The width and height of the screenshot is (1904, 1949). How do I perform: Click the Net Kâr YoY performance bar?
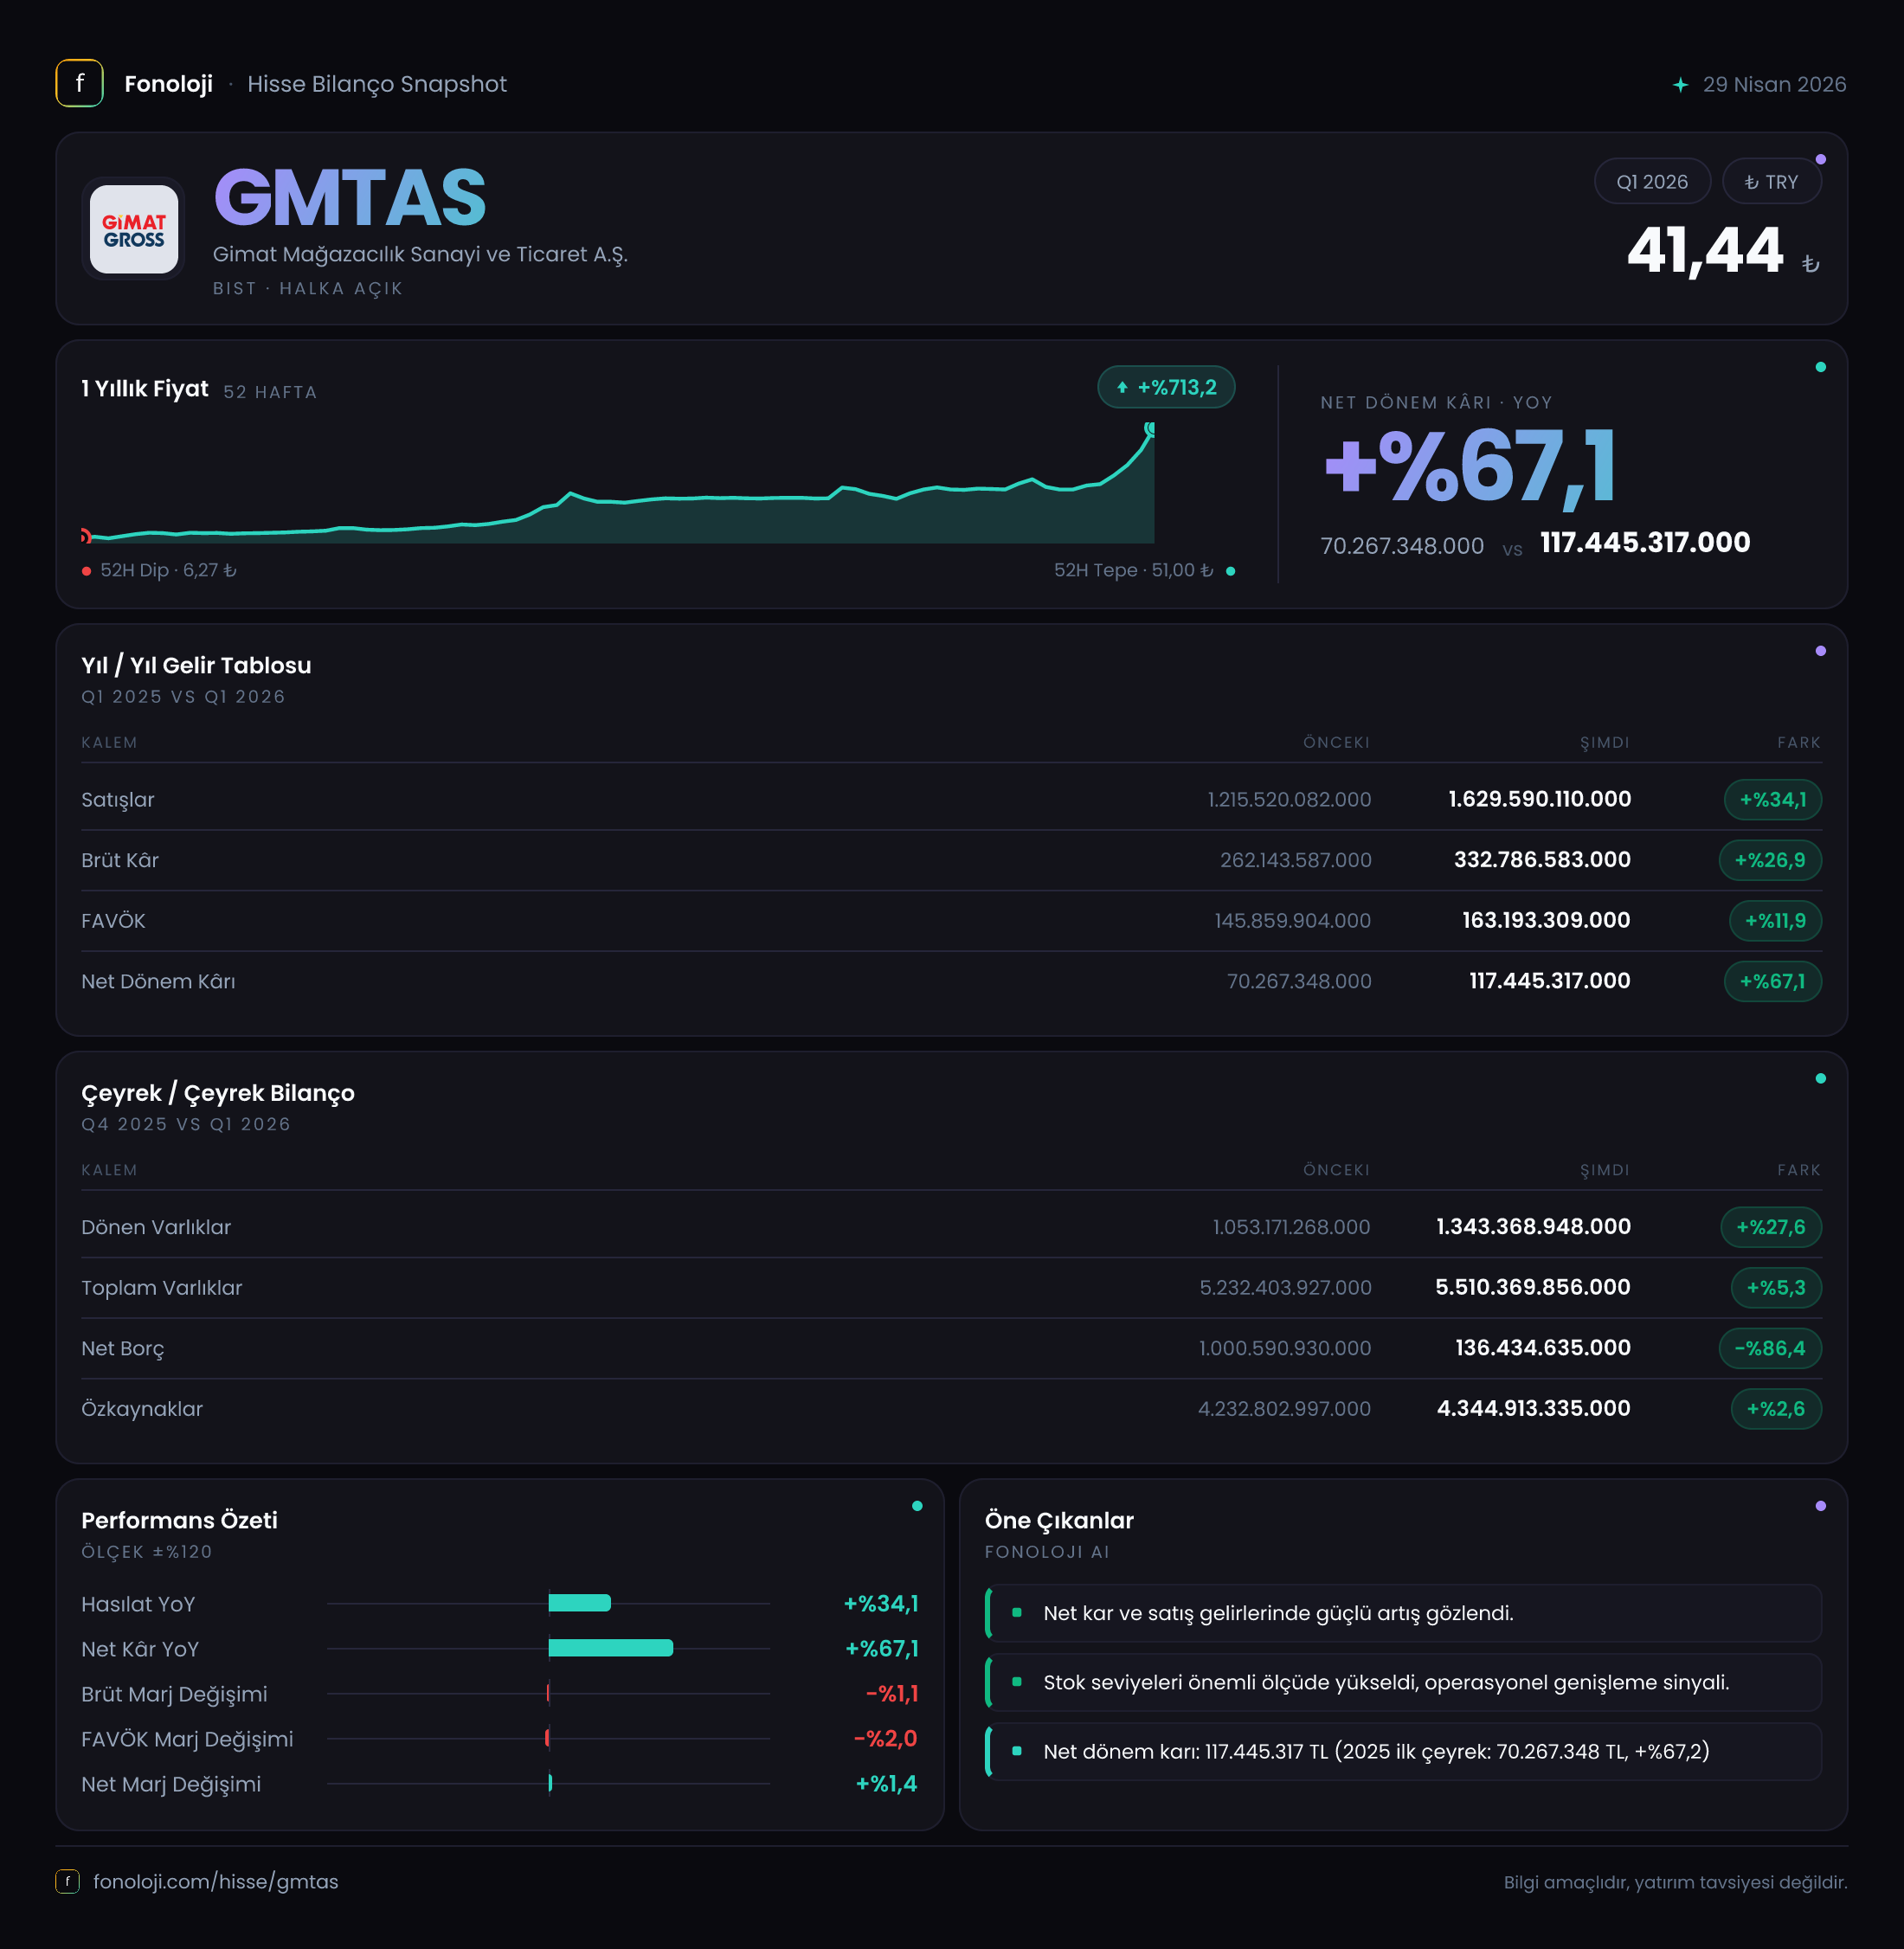pyautogui.click(x=611, y=1648)
